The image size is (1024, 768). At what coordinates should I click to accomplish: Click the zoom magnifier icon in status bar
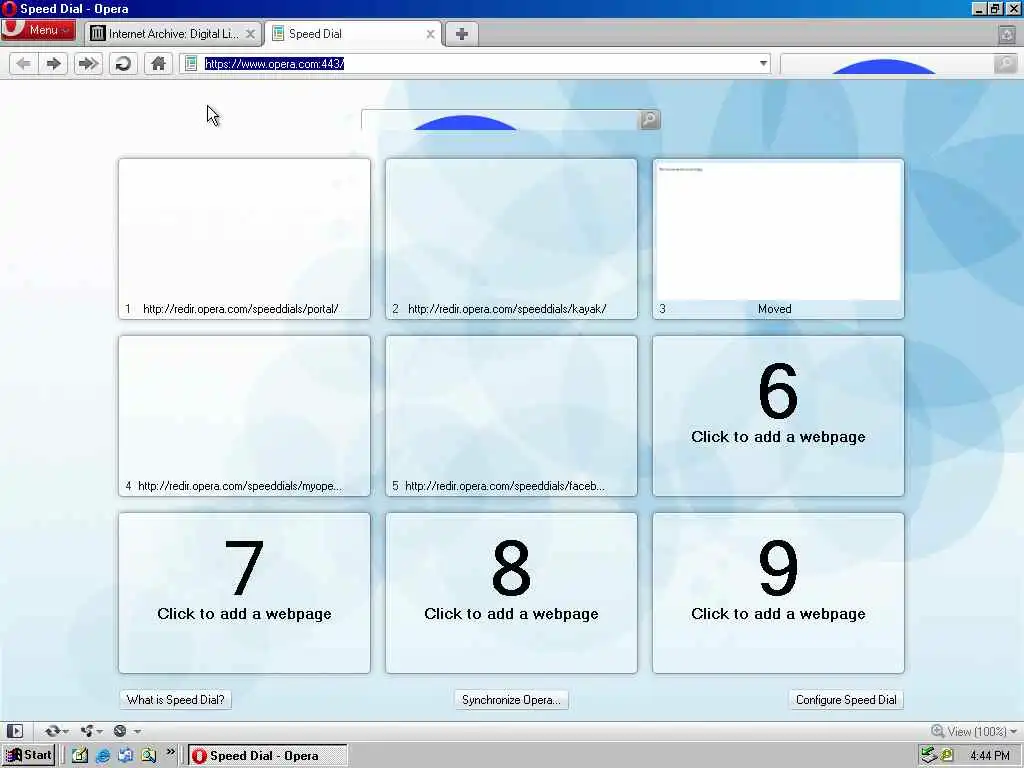pyautogui.click(x=937, y=731)
